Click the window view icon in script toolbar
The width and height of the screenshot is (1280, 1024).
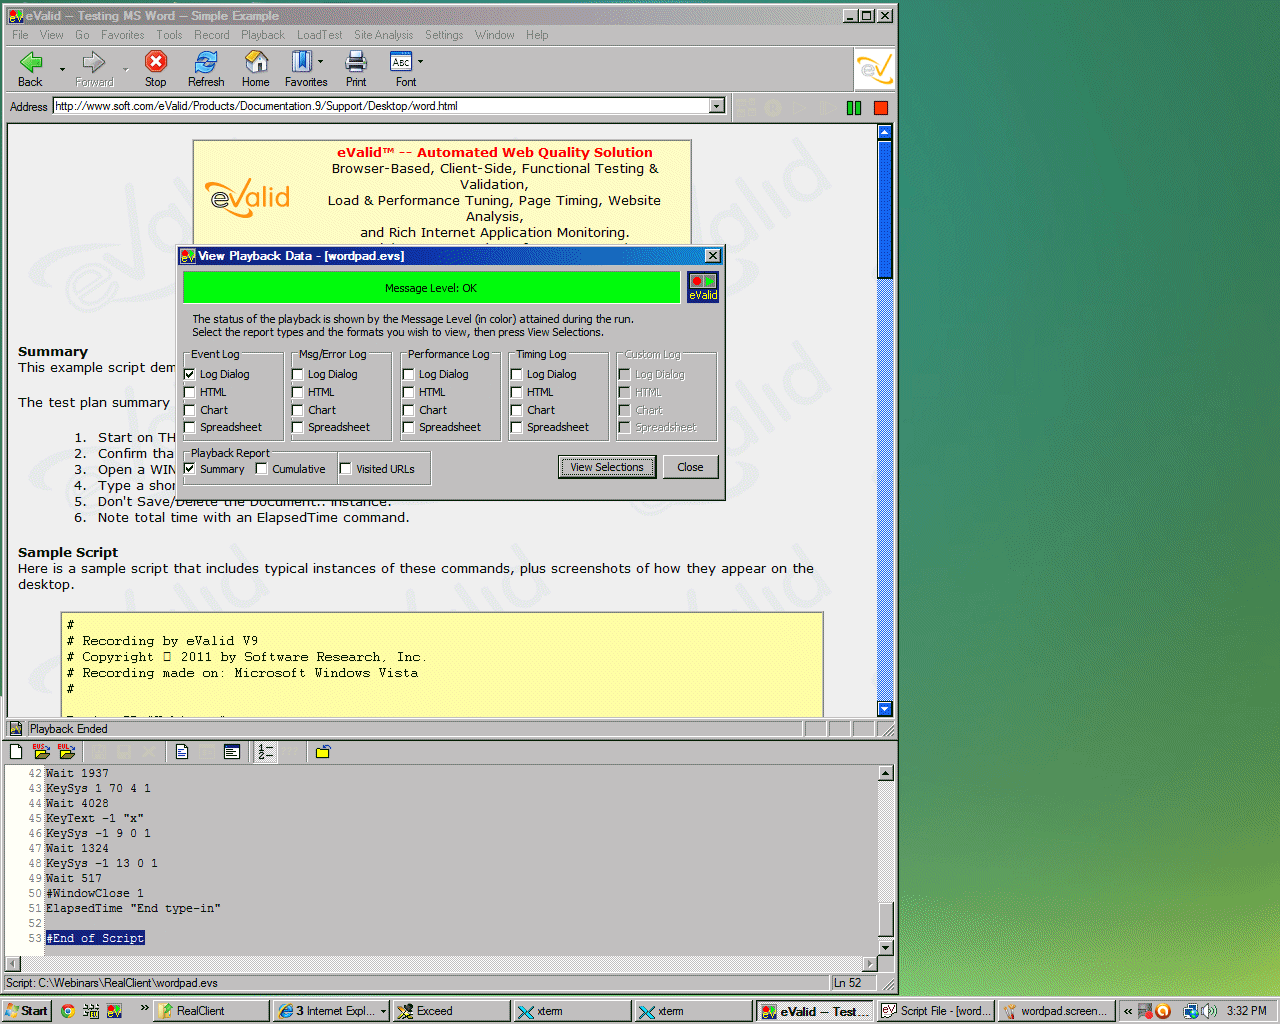(x=232, y=752)
